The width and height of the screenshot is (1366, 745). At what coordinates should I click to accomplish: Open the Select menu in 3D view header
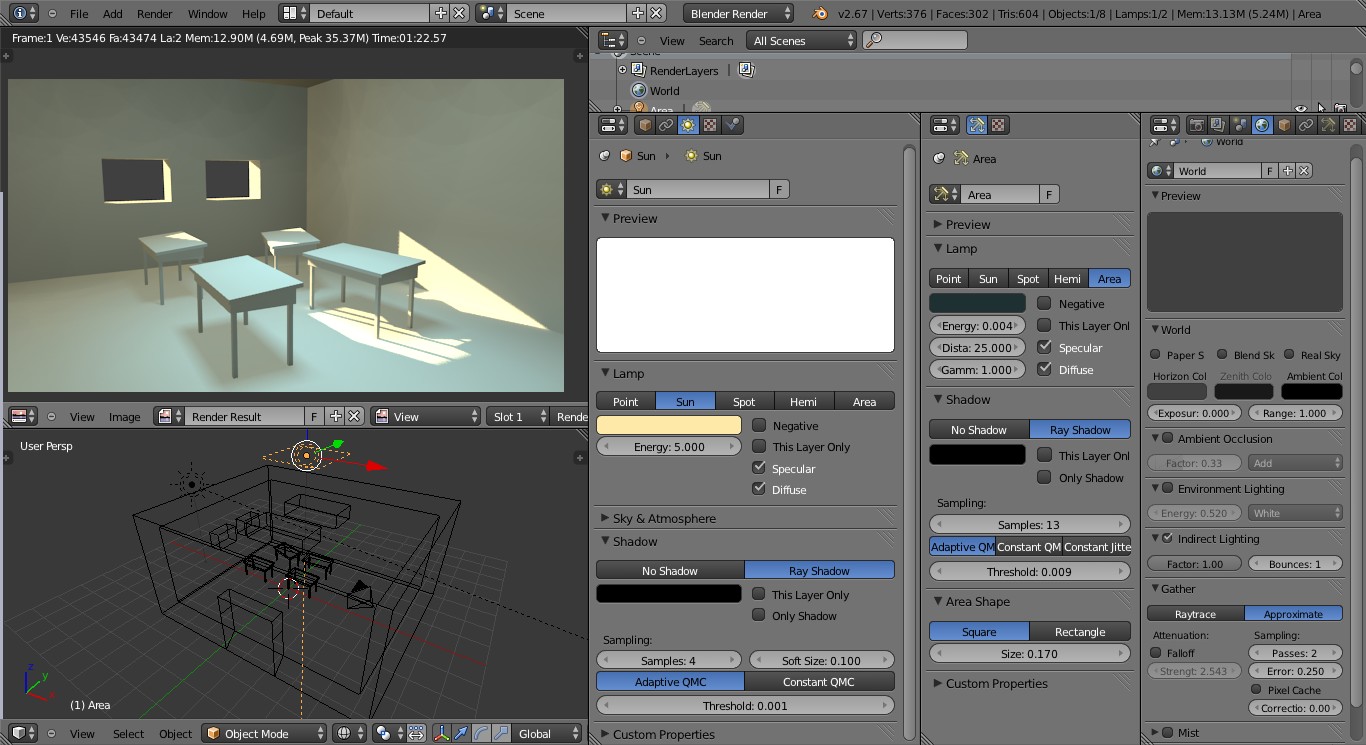click(128, 733)
